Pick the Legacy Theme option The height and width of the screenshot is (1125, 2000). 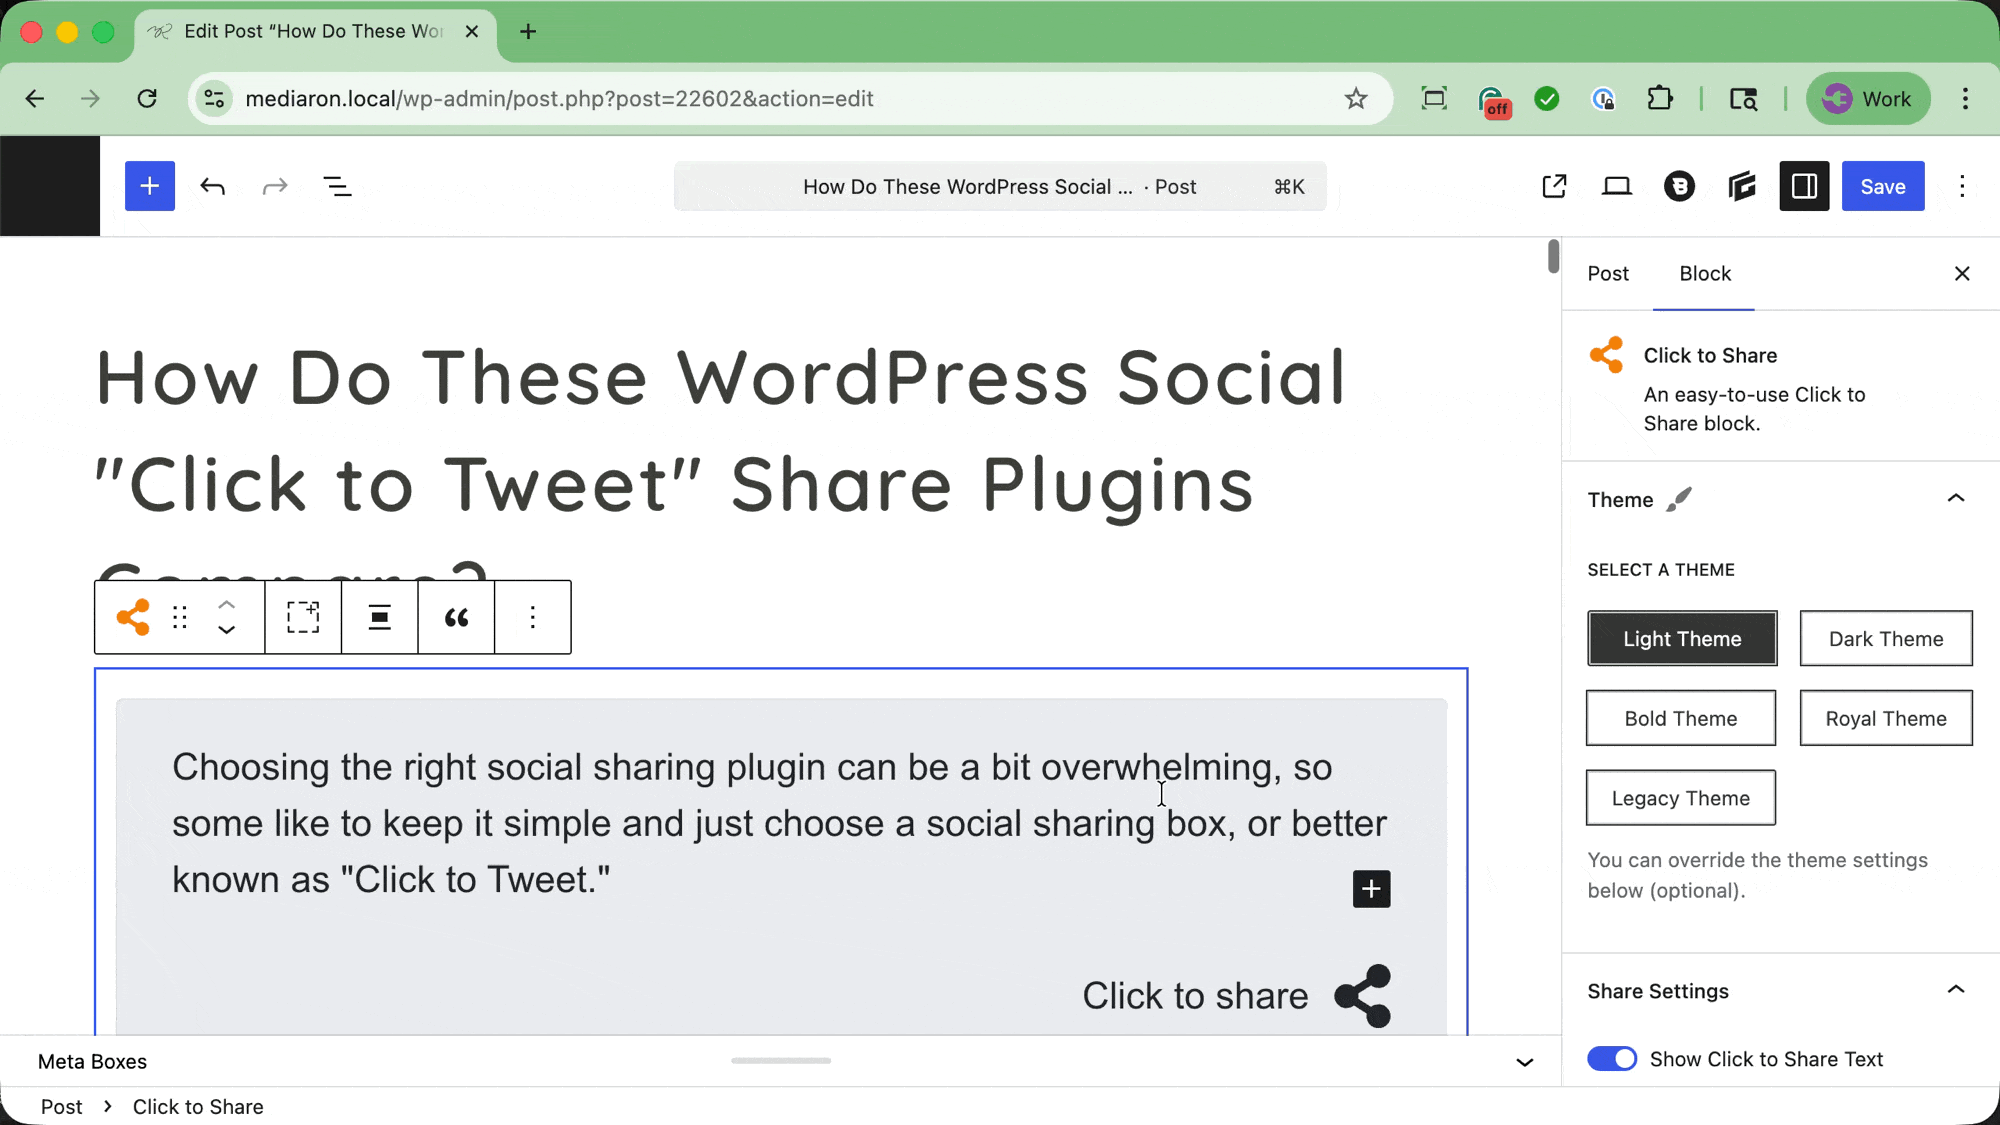coord(1681,798)
